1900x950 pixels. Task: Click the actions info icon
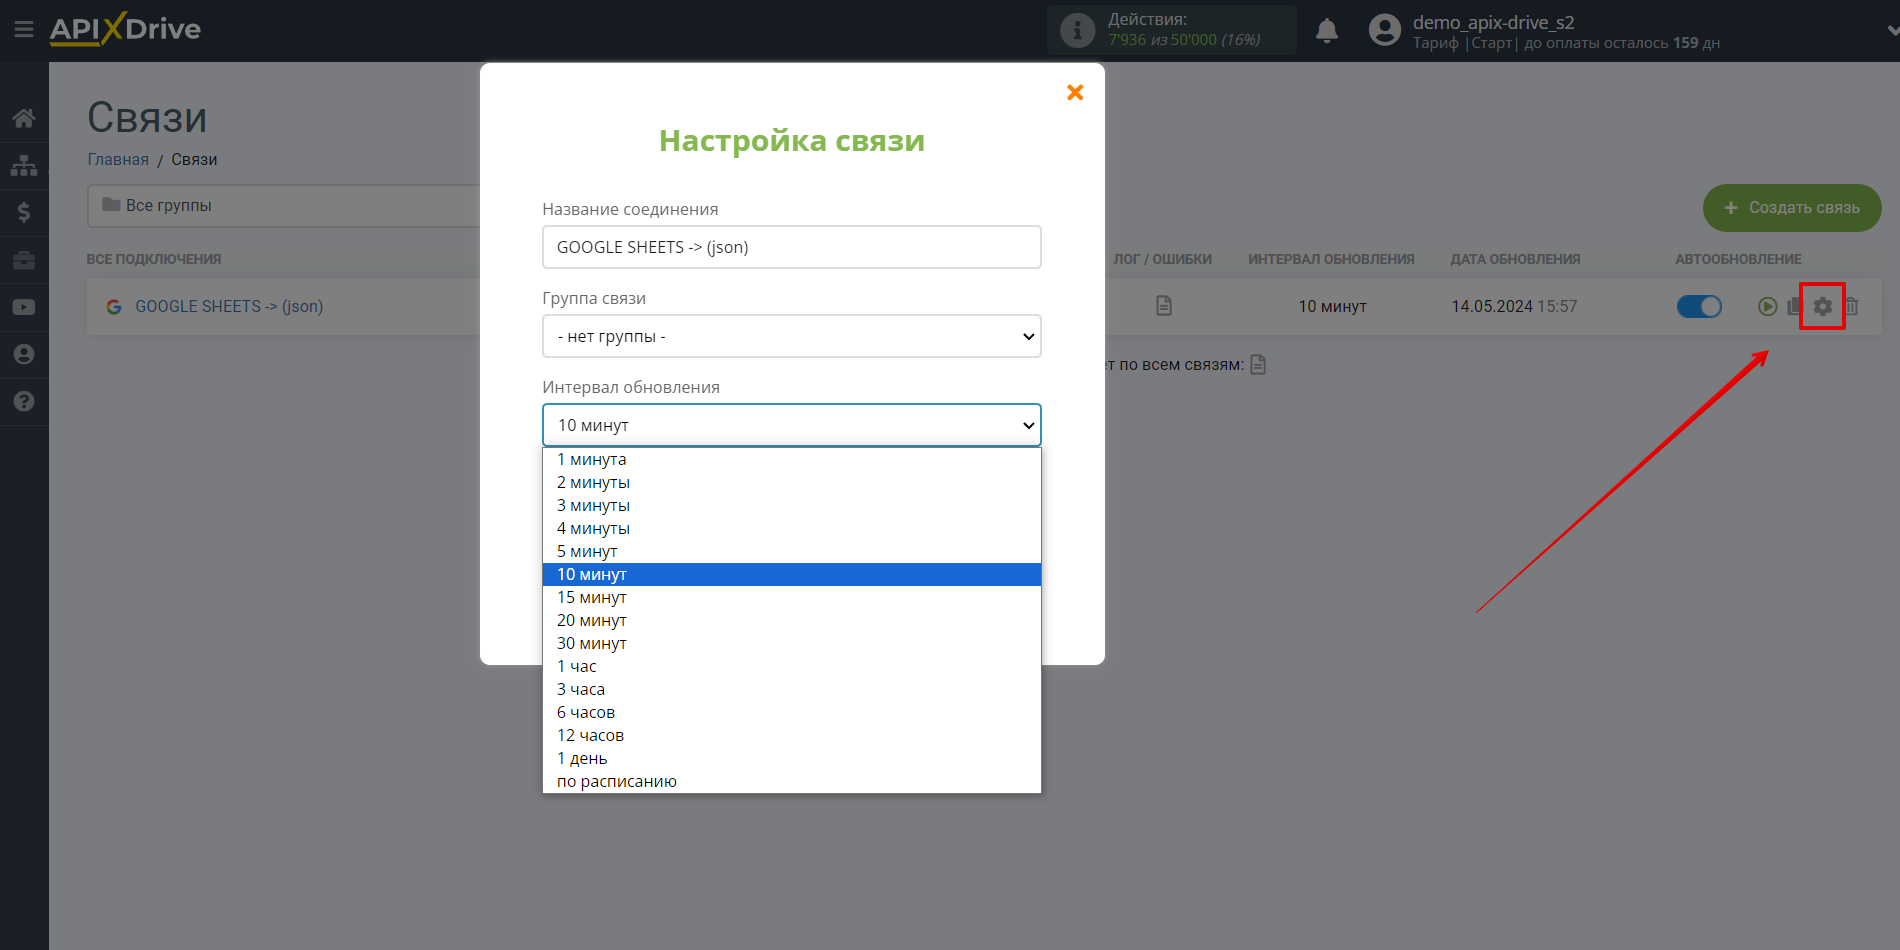pos(1077,30)
